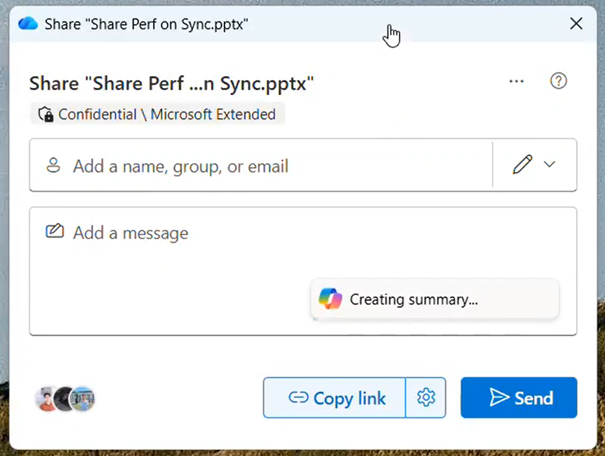Close the Share dialog window
This screenshot has height=456, width=605.
click(x=576, y=23)
